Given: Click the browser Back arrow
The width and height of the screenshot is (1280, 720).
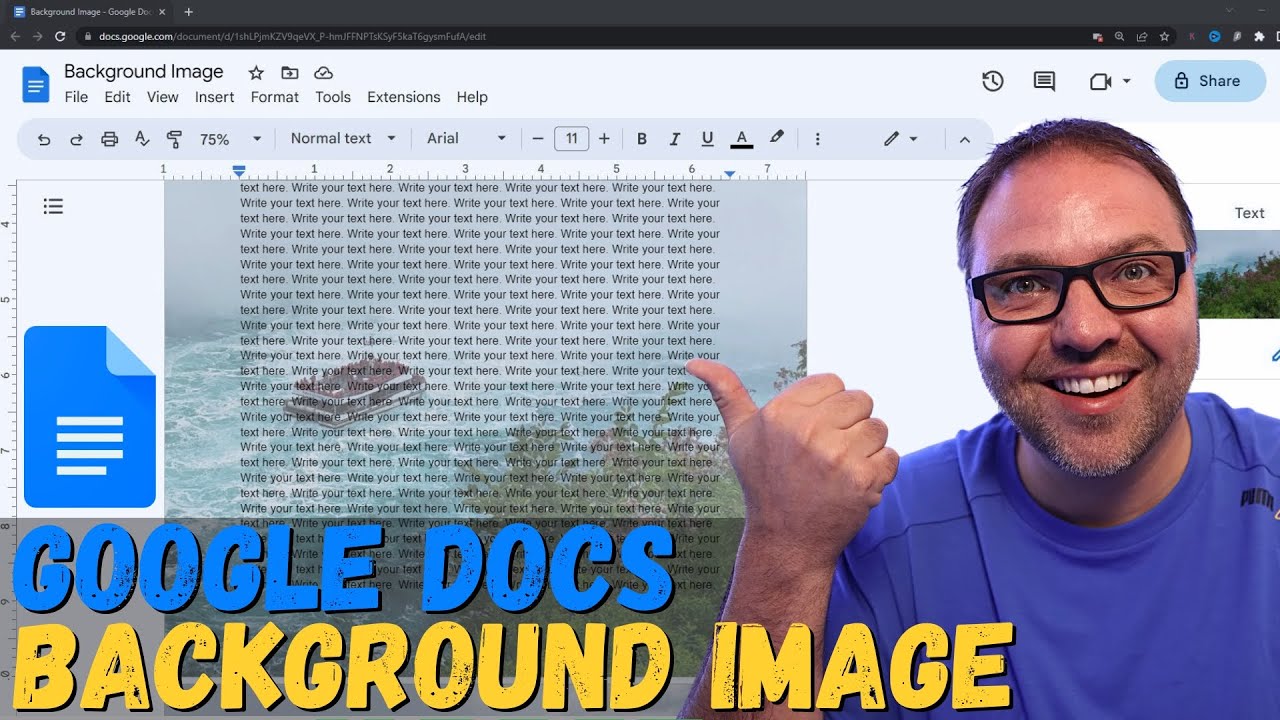Looking at the screenshot, I should coord(15,36).
